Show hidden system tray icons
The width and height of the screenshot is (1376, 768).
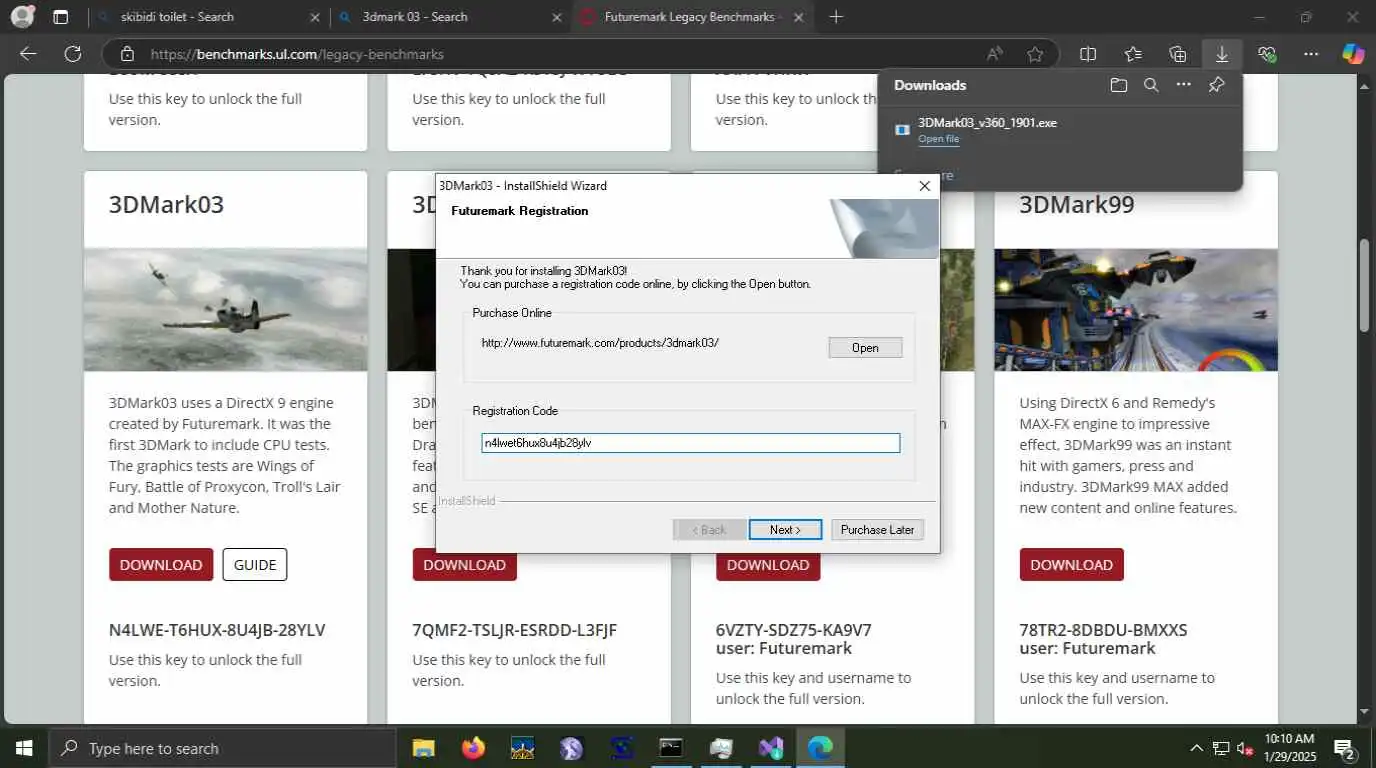tap(1196, 748)
